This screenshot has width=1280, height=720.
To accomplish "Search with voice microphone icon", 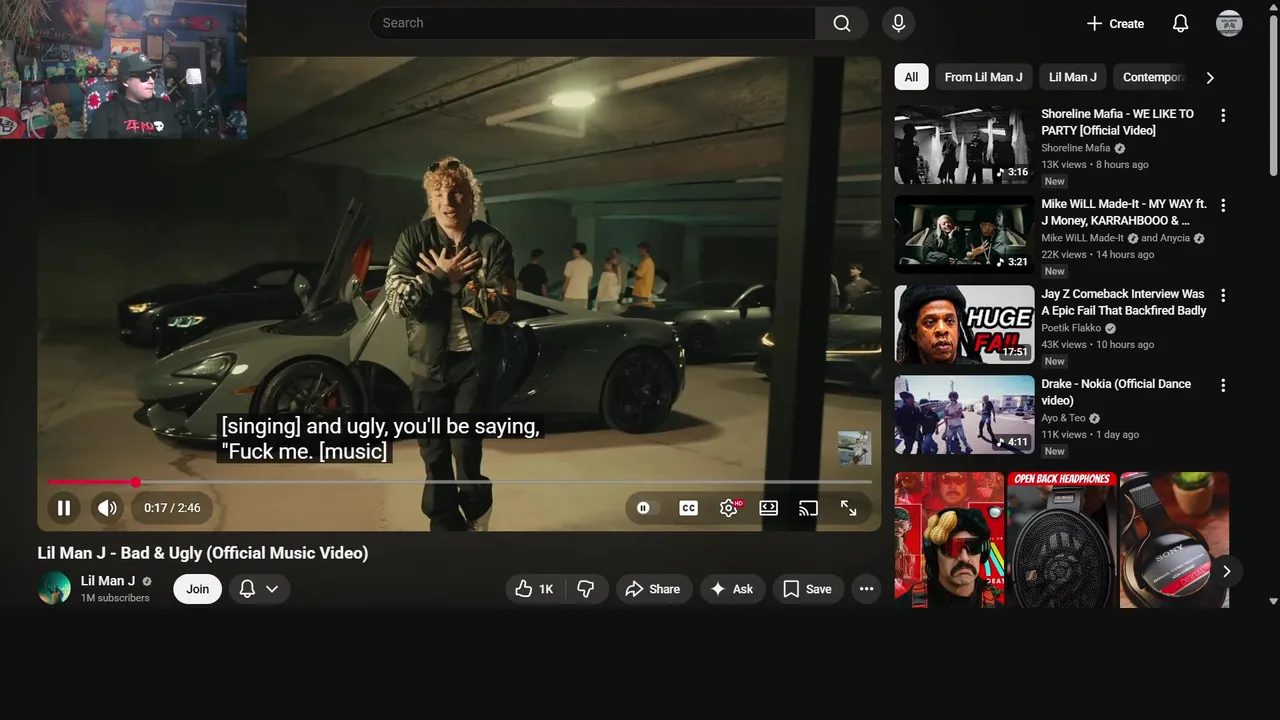I will click(898, 23).
